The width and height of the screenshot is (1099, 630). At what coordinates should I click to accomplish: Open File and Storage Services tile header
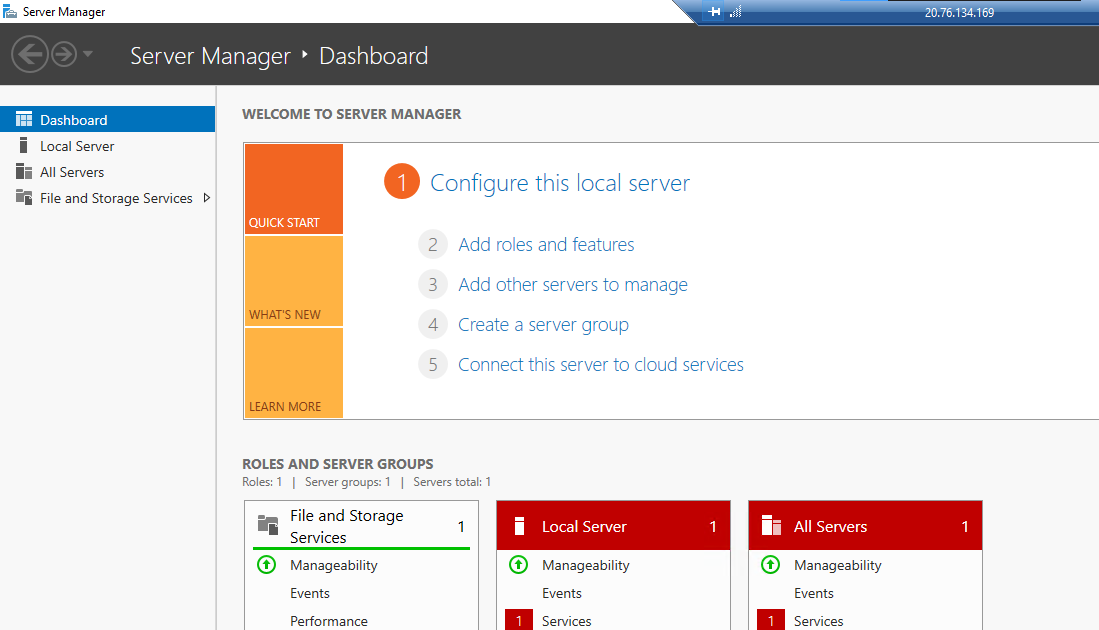point(361,526)
